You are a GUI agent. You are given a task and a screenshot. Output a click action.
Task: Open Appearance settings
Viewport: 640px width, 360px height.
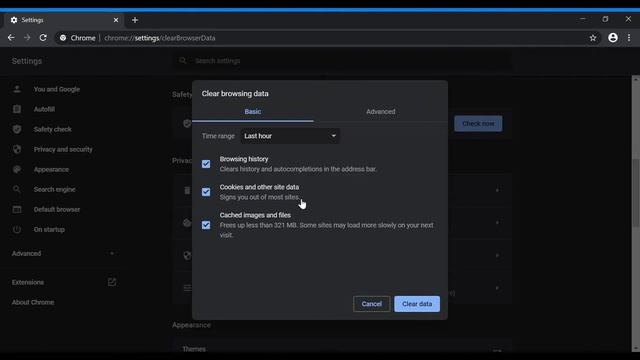[51, 169]
